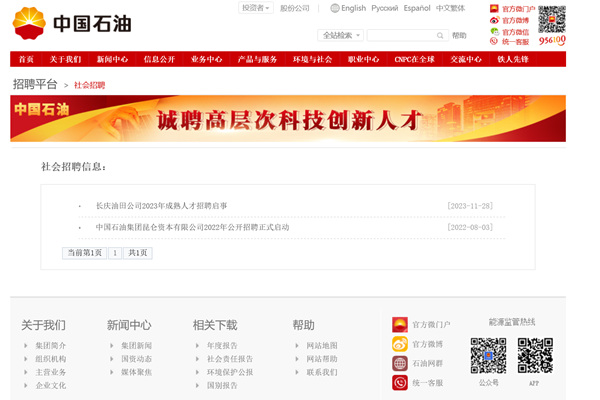The width and height of the screenshot is (600, 400).
Task: Open footer link 组织机构
Action: pos(51,359)
